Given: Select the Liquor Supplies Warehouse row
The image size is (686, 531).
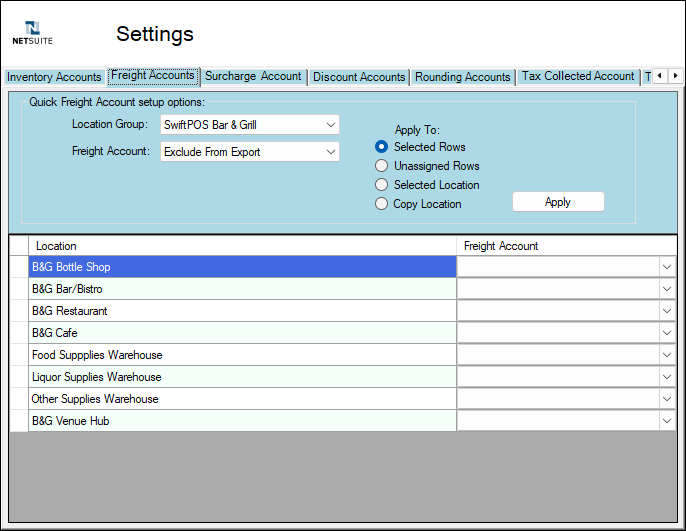Looking at the screenshot, I should tap(242, 377).
